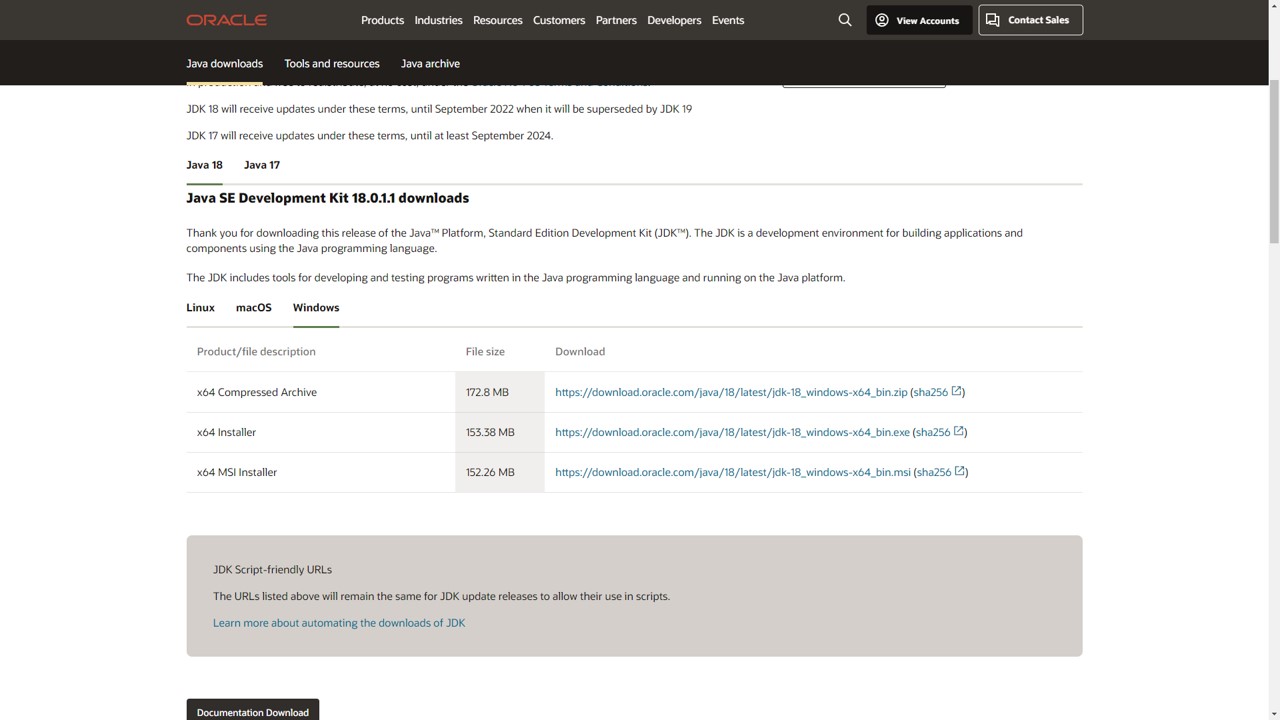Go to Tools and resources tab
The width and height of the screenshot is (1280, 720).
[332, 63]
